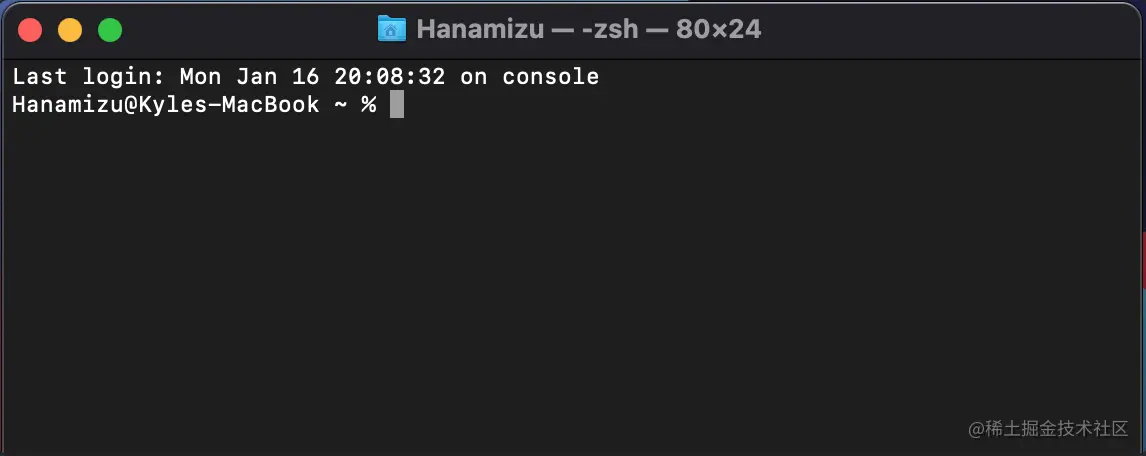Click the "%" prompt symbol
The image size is (1146, 456).
[368, 104]
